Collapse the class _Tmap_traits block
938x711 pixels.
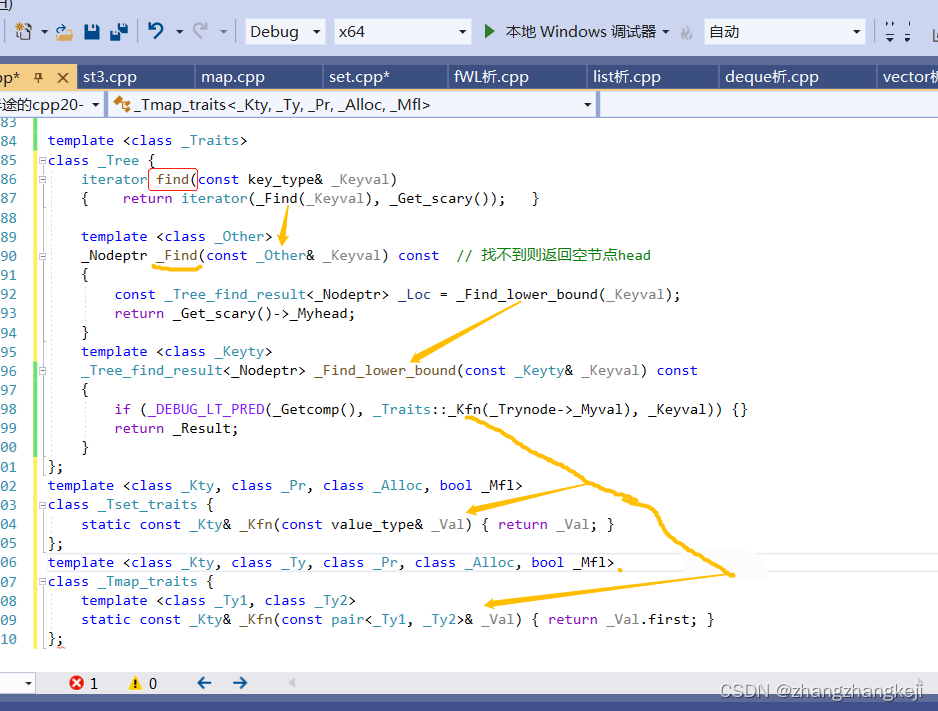click(x=42, y=582)
